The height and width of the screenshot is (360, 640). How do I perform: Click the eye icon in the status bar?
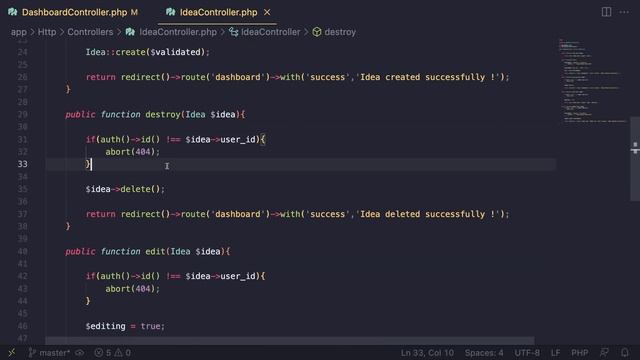click(x=80, y=353)
